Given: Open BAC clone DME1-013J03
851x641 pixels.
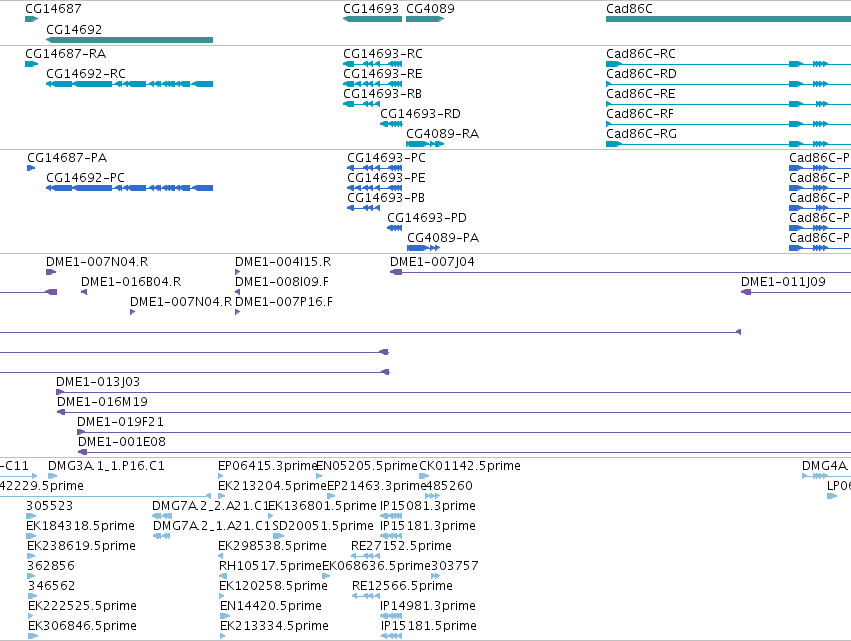Looking at the screenshot, I should tap(98, 382).
